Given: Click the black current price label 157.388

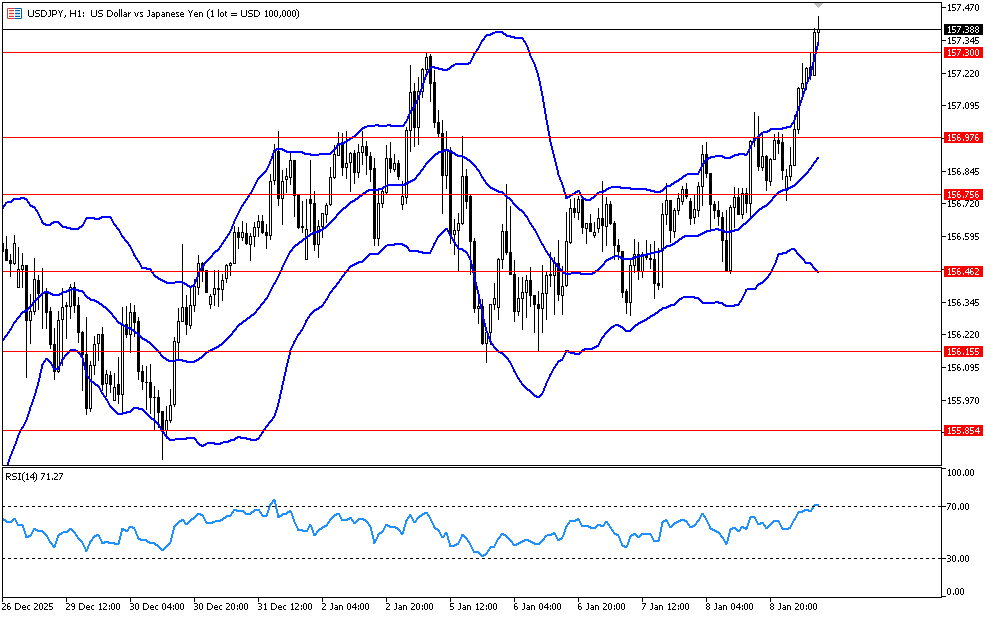Looking at the screenshot, I should [963, 30].
